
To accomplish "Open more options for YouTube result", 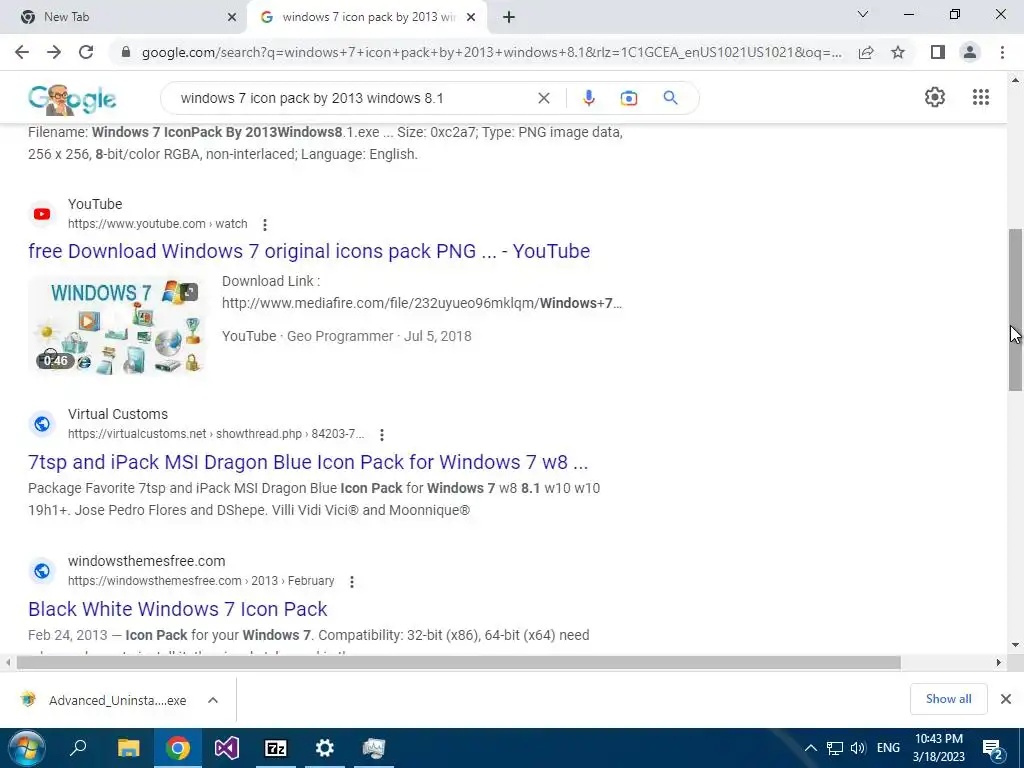I will click(x=264, y=225).
